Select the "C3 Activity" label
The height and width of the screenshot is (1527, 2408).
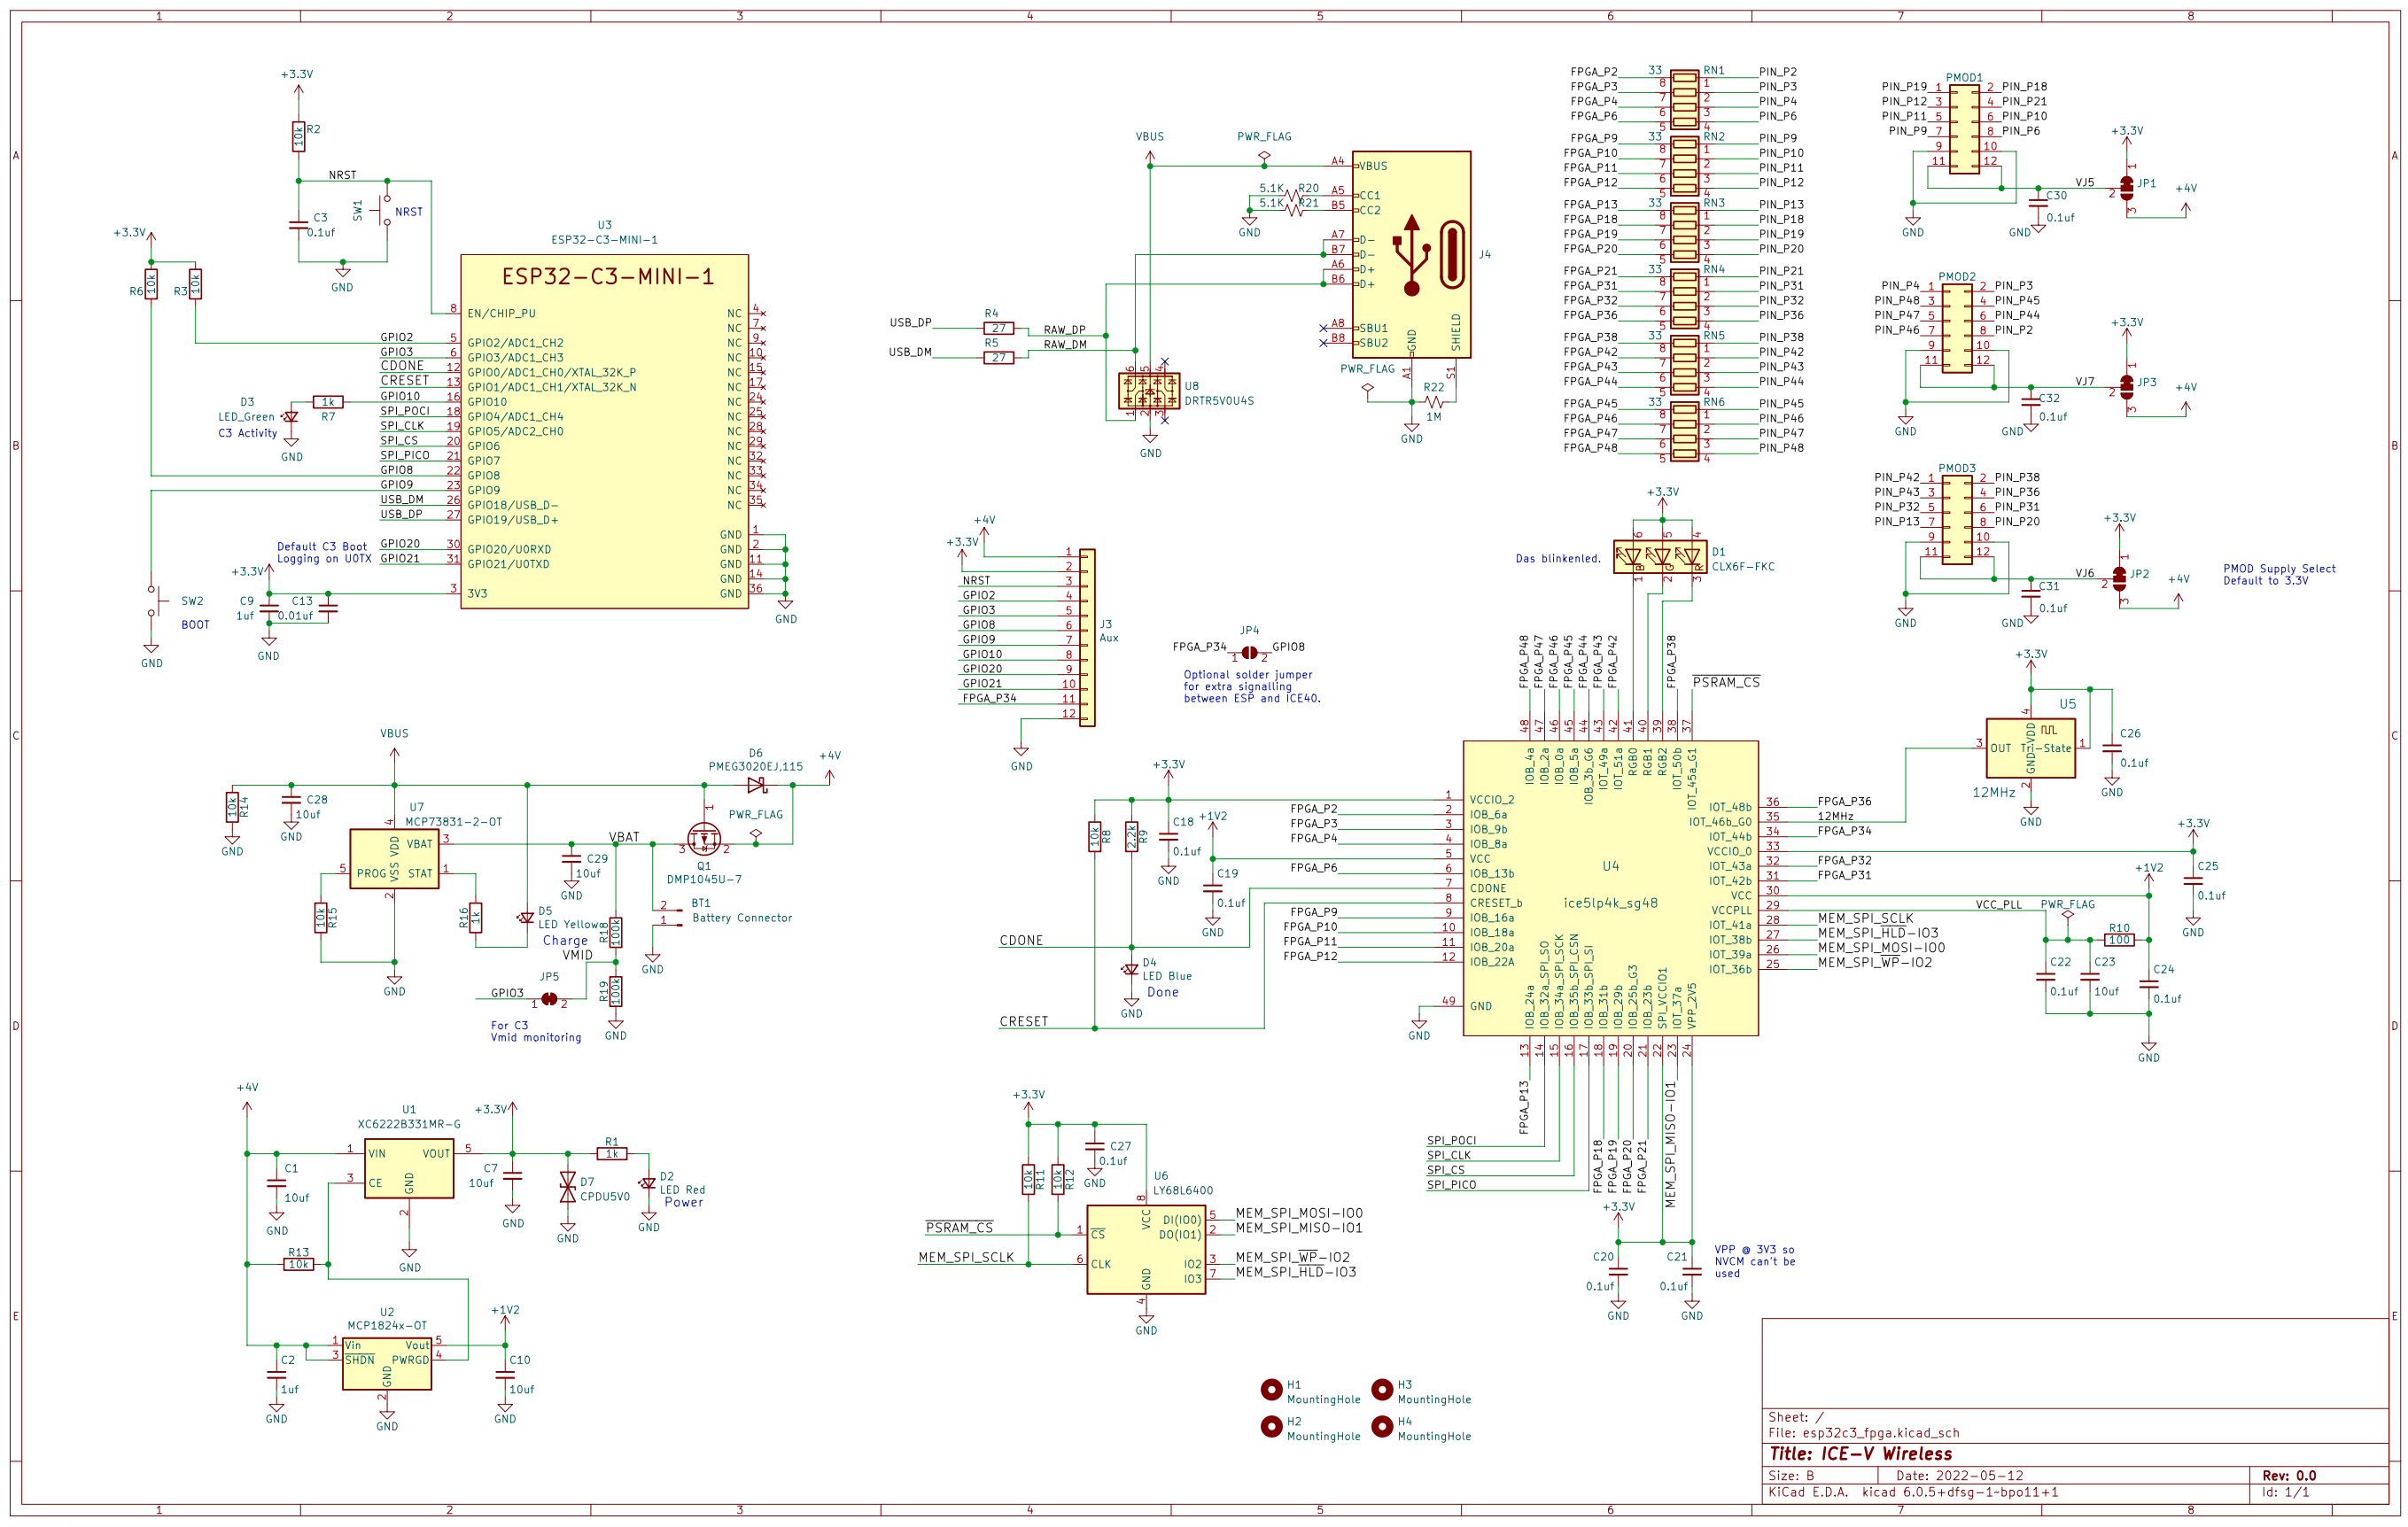247,433
